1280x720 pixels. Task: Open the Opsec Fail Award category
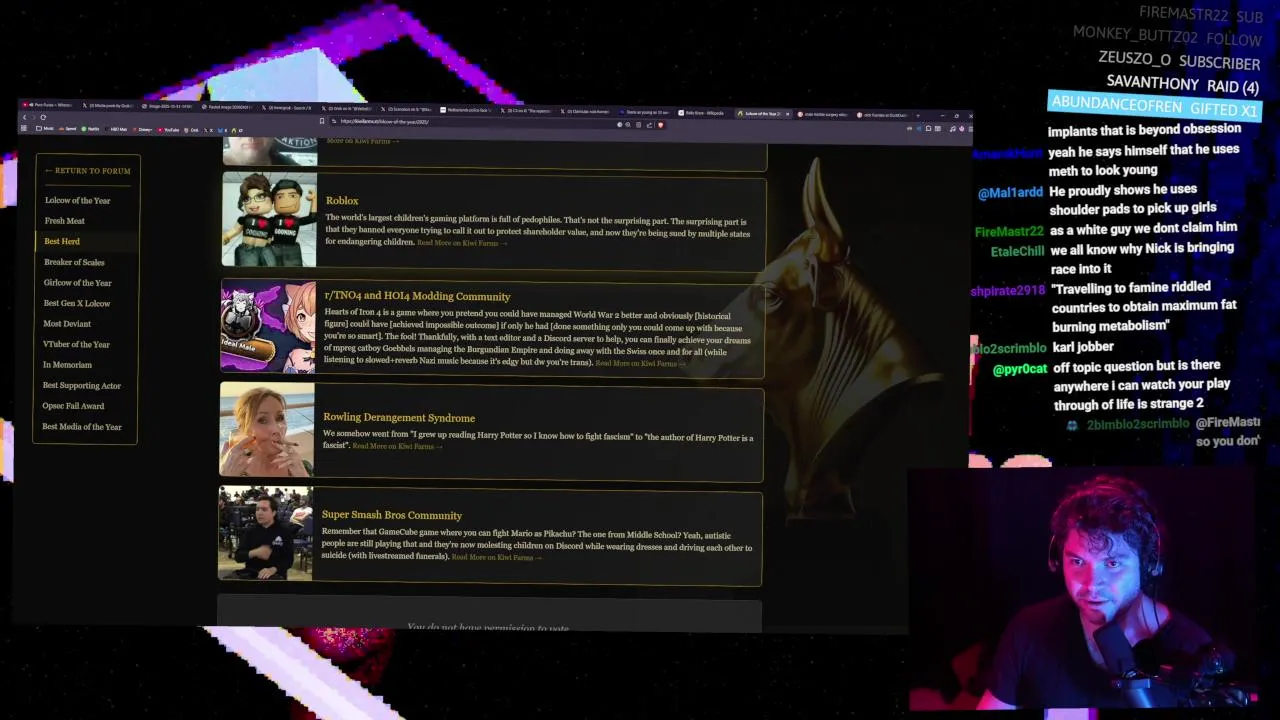pyautogui.click(x=73, y=406)
